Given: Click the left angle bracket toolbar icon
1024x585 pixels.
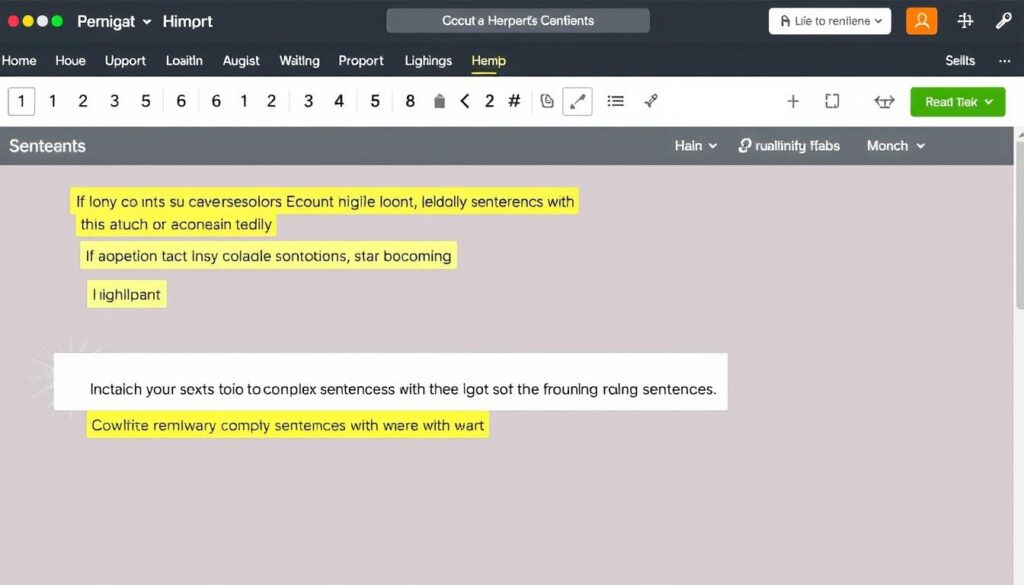Looking at the screenshot, I should [x=464, y=101].
